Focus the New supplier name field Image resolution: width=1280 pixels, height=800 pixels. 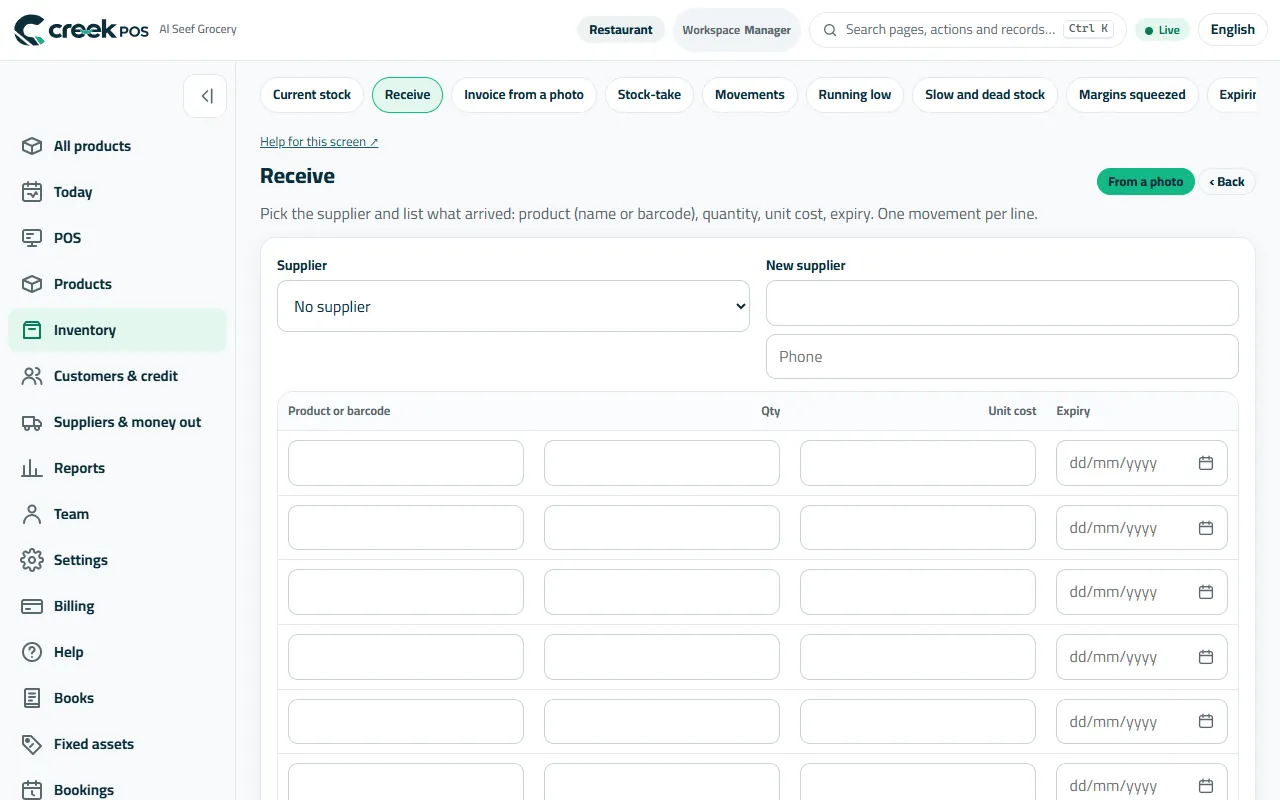click(x=1002, y=303)
